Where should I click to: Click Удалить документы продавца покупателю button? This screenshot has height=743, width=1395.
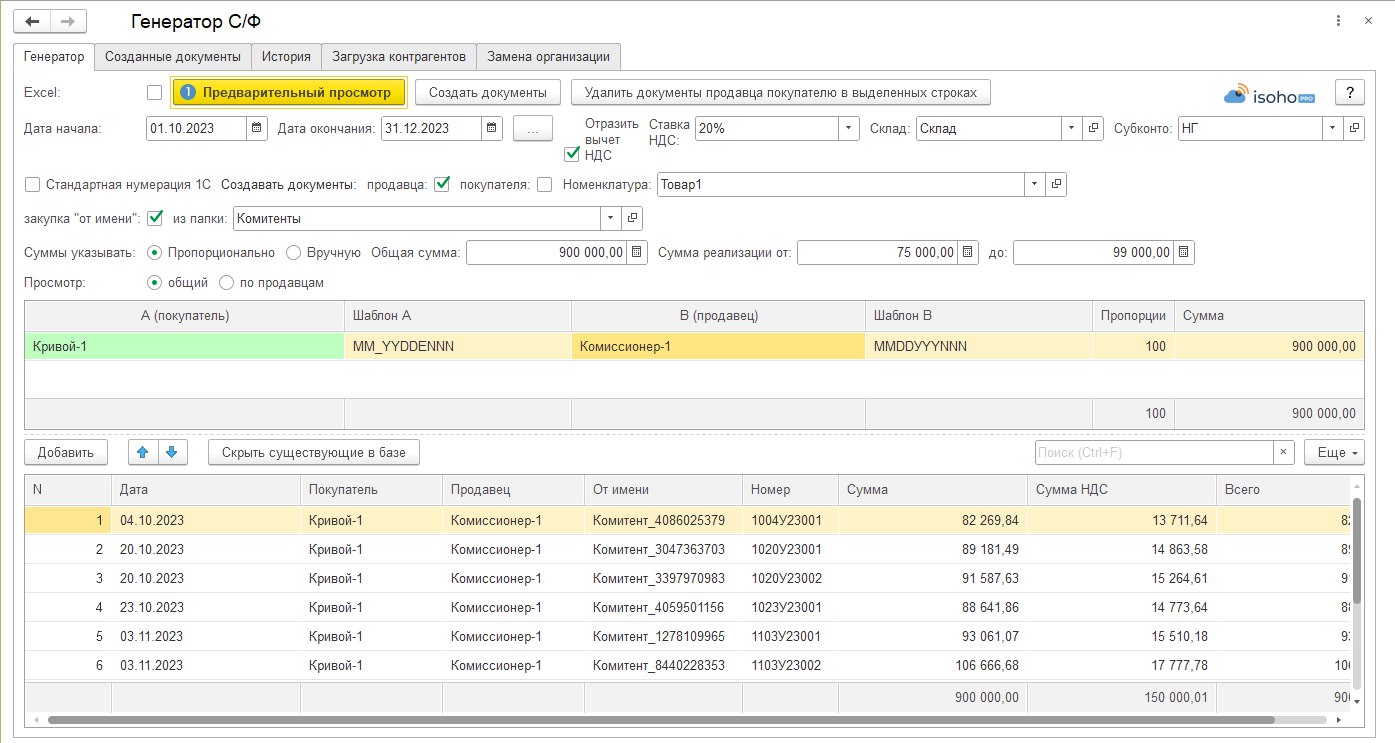781,92
